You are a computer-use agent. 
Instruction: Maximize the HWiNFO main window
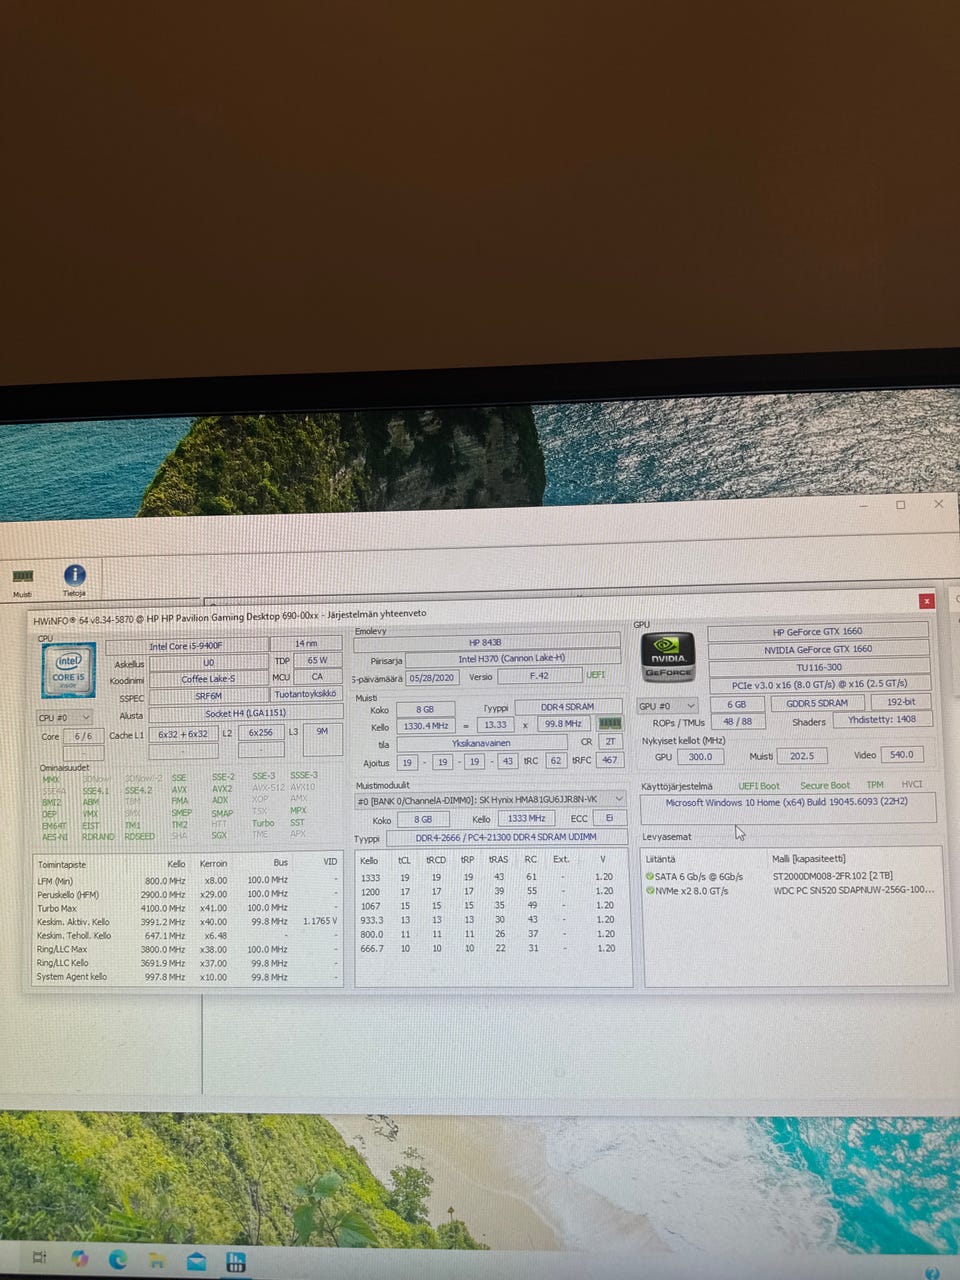point(900,505)
